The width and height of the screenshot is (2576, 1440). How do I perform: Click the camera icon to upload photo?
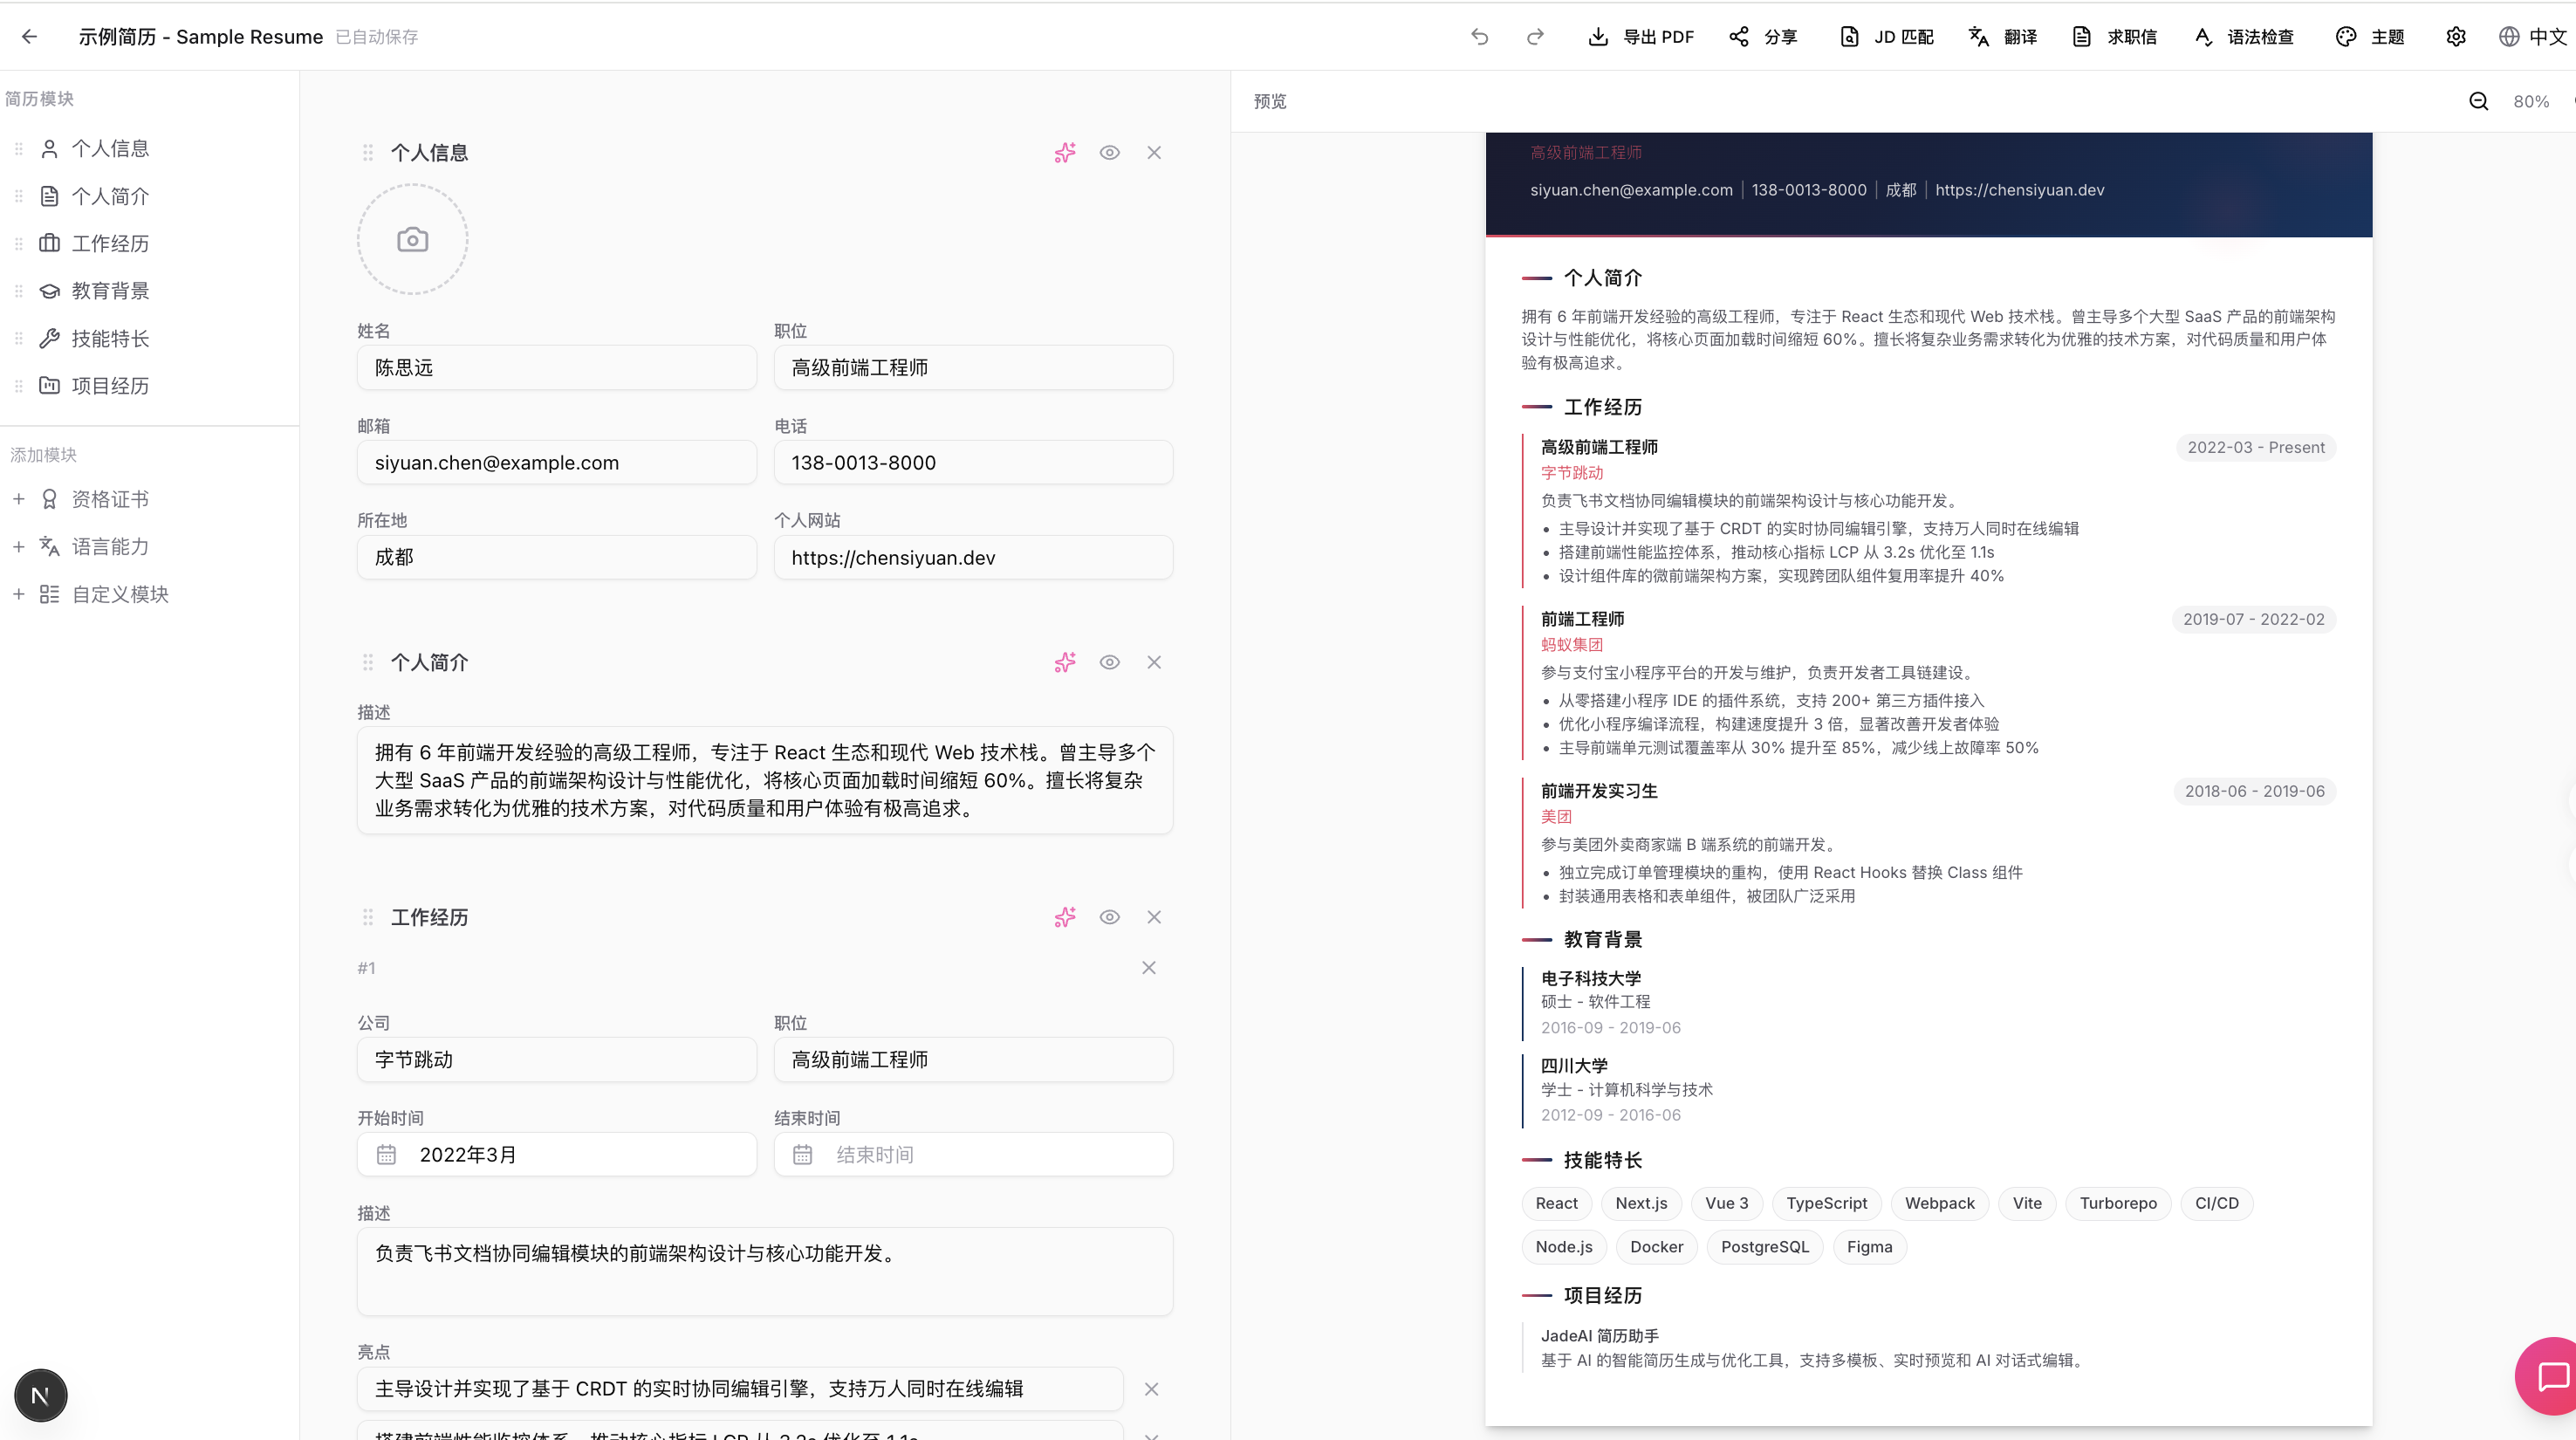(412, 239)
